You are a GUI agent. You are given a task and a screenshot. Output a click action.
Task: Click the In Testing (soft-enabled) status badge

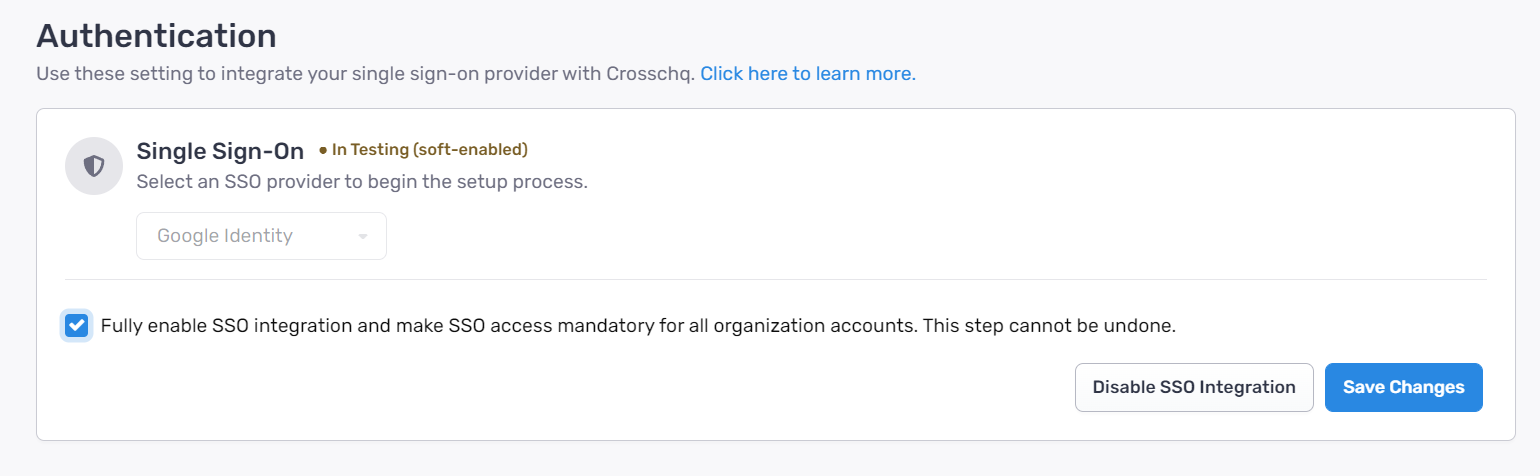423,150
